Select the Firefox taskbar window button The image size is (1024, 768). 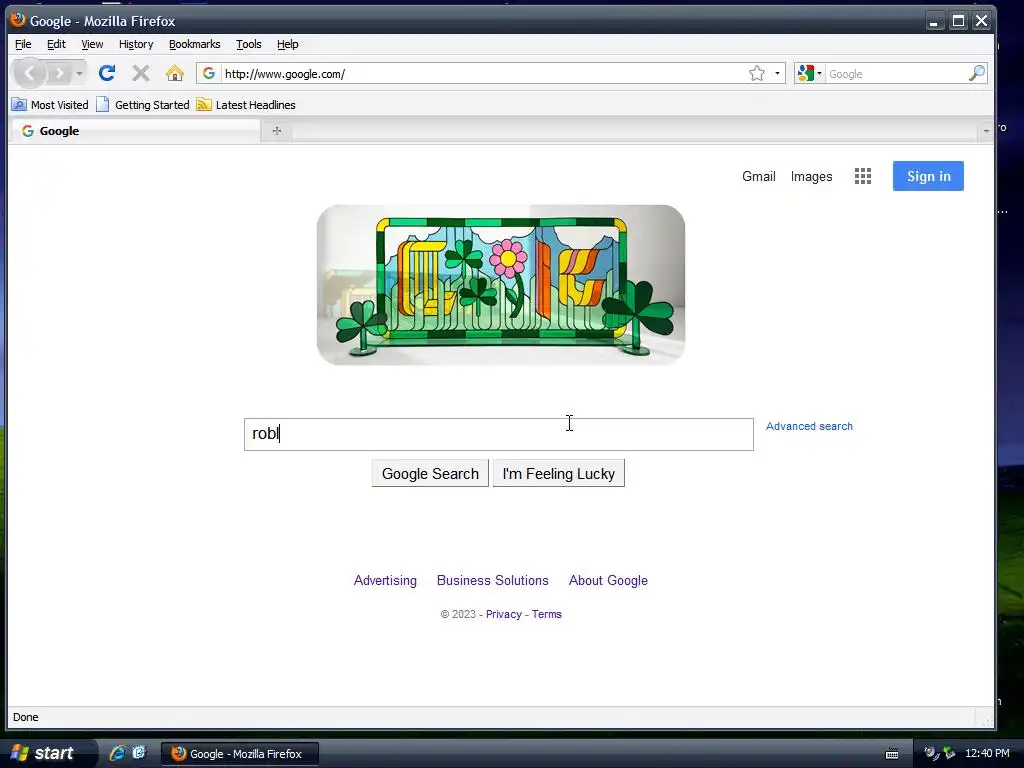click(240, 754)
